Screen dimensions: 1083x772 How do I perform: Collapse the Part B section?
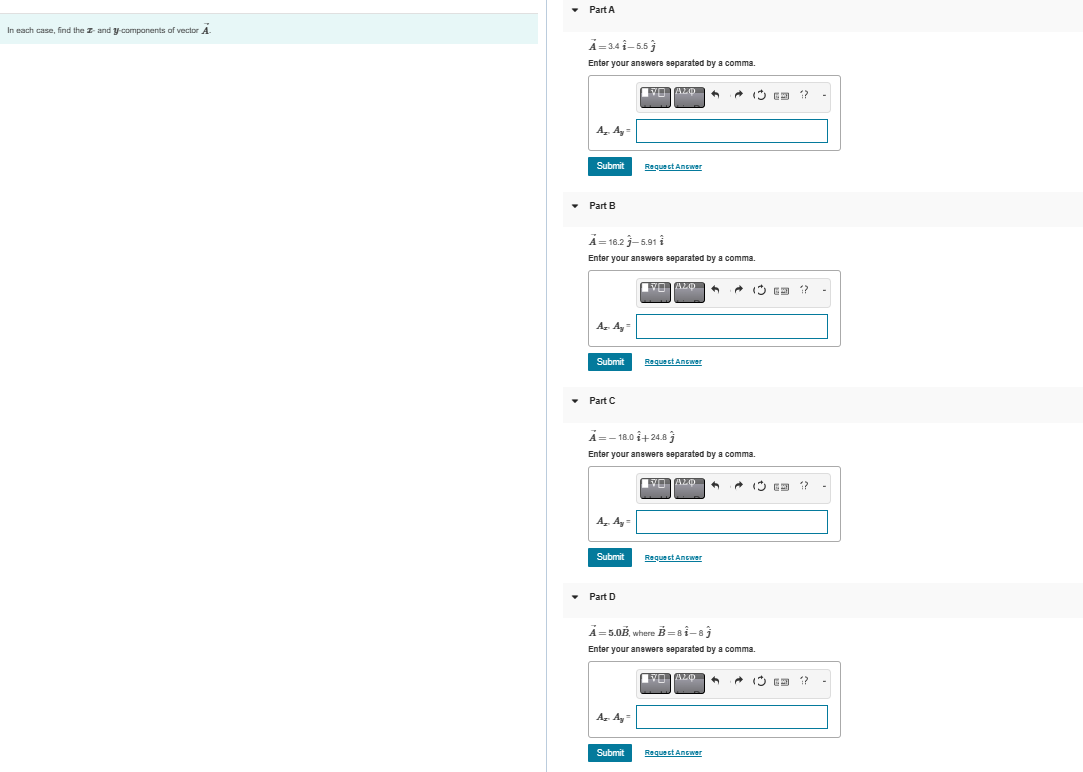pos(573,205)
